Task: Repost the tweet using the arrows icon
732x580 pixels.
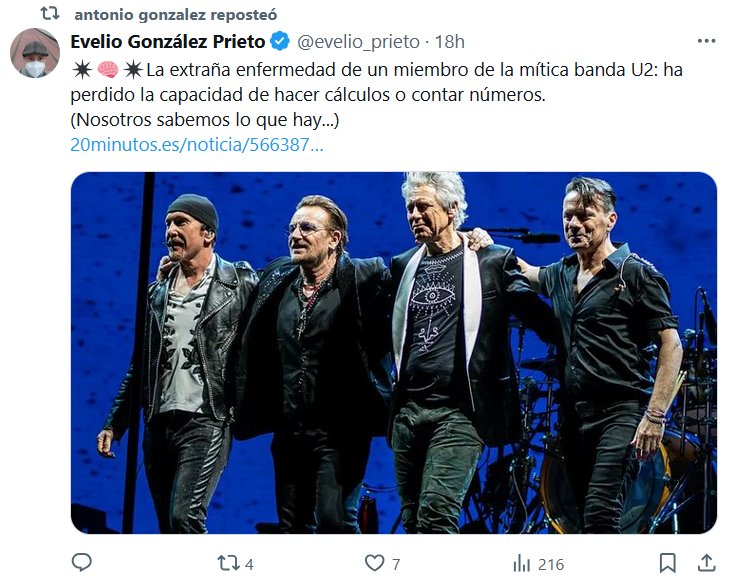Action: (x=227, y=563)
